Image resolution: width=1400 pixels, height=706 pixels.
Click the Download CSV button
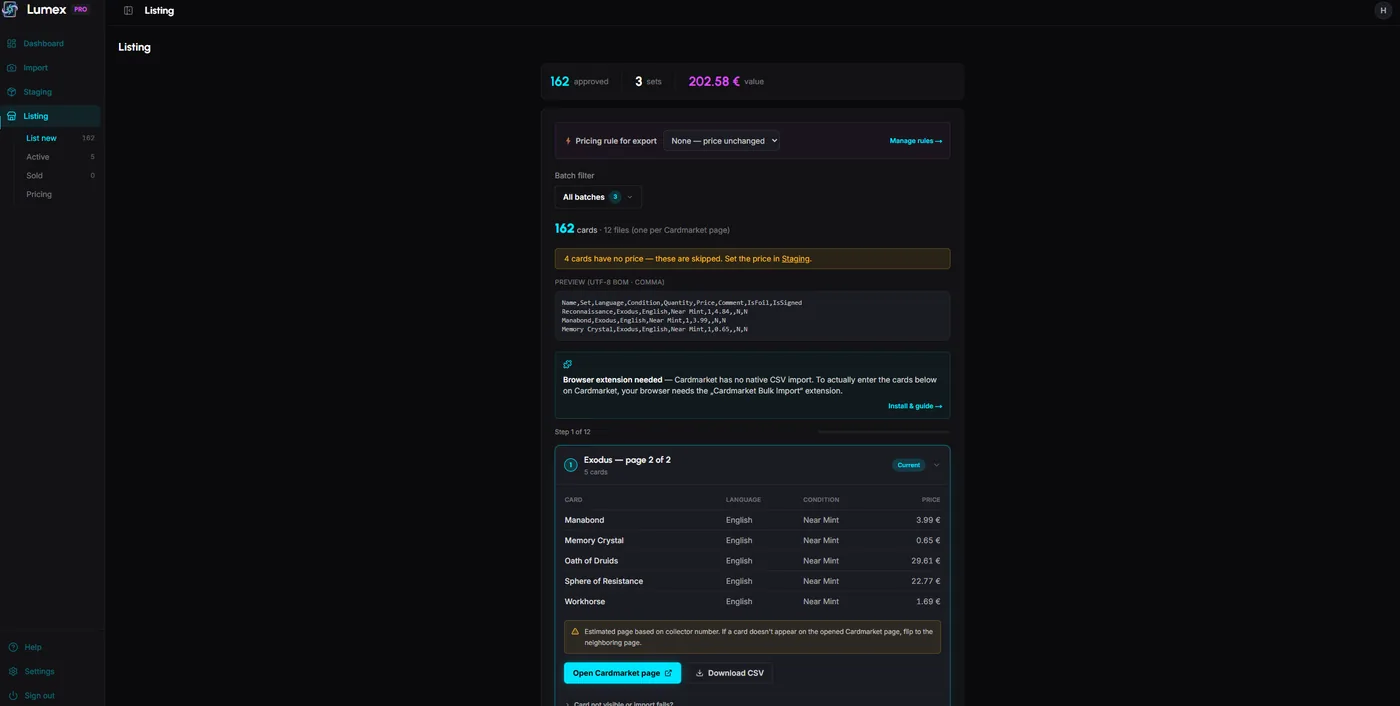point(729,673)
